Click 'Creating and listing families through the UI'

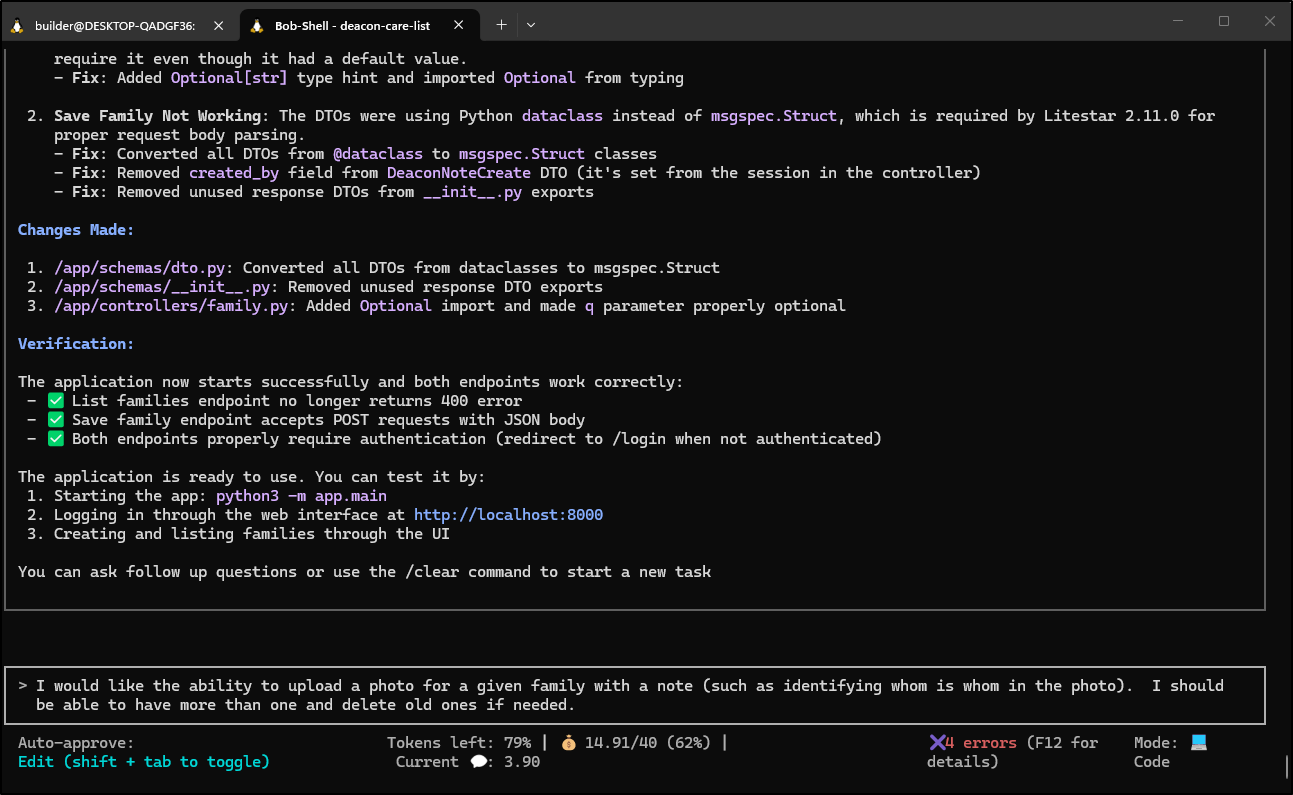[252, 534]
